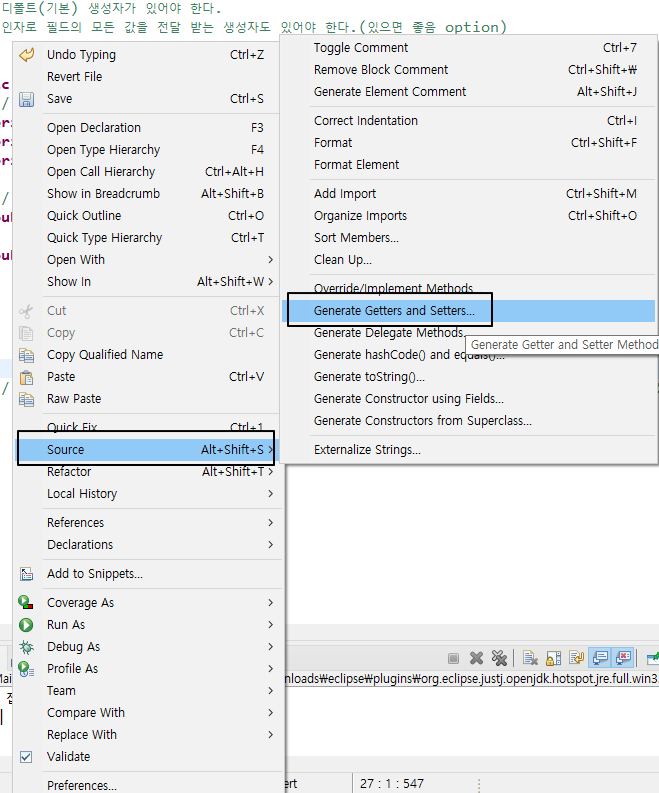Expand the Show In submenu arrow

point(271,282)
